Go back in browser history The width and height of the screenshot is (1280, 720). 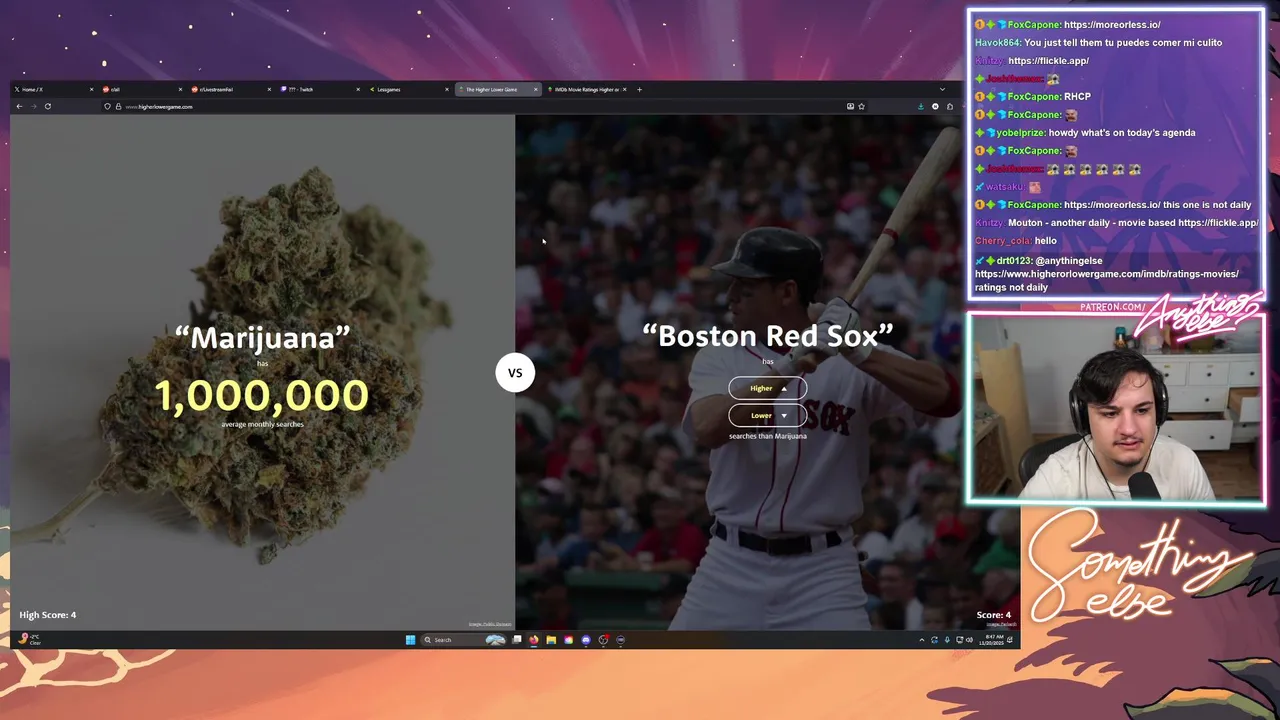(x=19, y=106)
